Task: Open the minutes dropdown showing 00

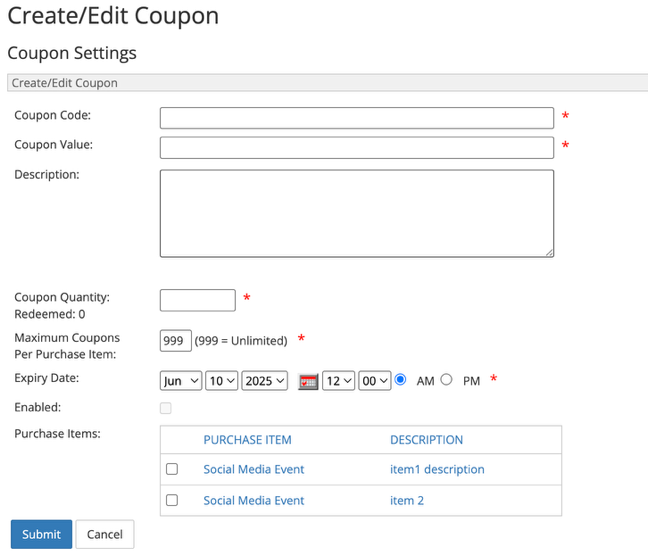Action: pyautogui.click(x=374, y=381)
